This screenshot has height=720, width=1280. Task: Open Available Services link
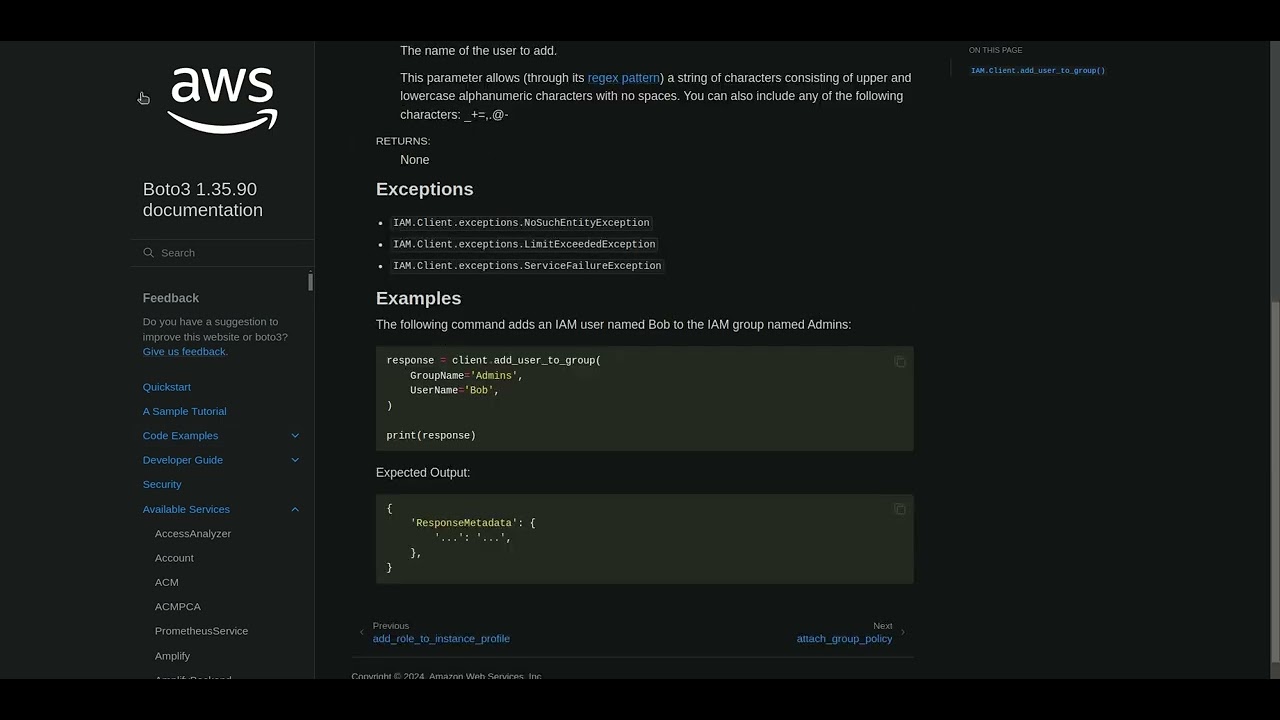186,509
